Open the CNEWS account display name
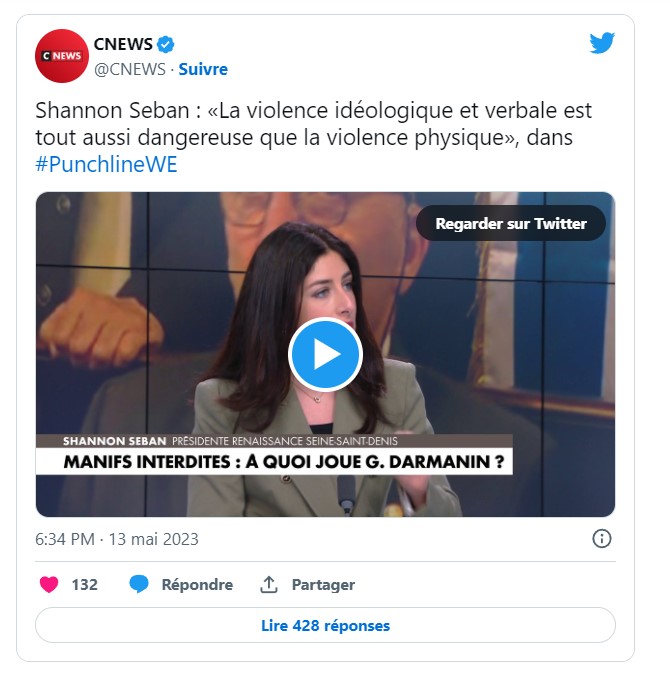 tap(123, 44)
